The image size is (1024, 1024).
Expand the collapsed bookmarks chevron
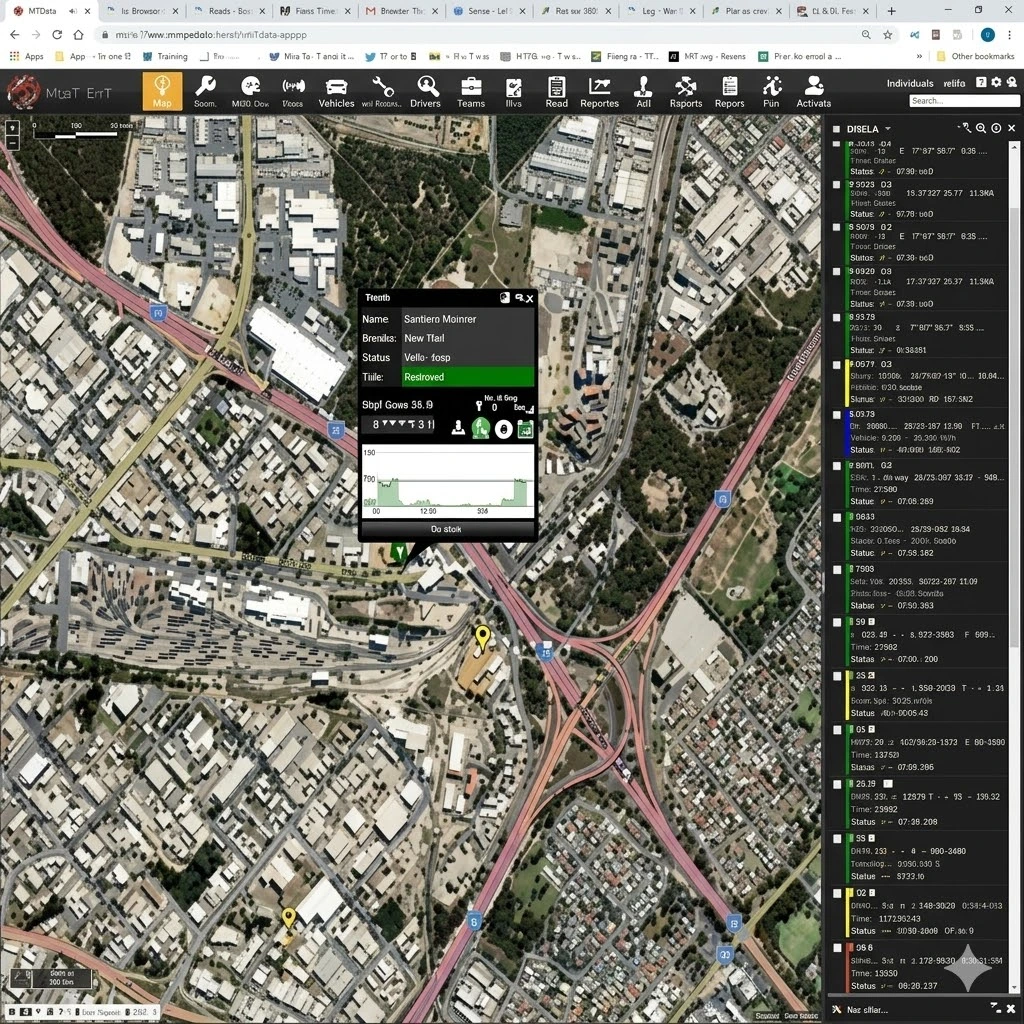click(x=919, y=56)
